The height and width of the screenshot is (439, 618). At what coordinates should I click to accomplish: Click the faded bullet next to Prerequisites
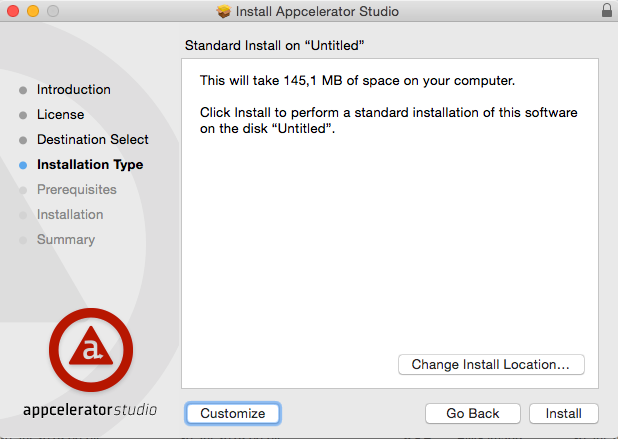pos(23,190)
